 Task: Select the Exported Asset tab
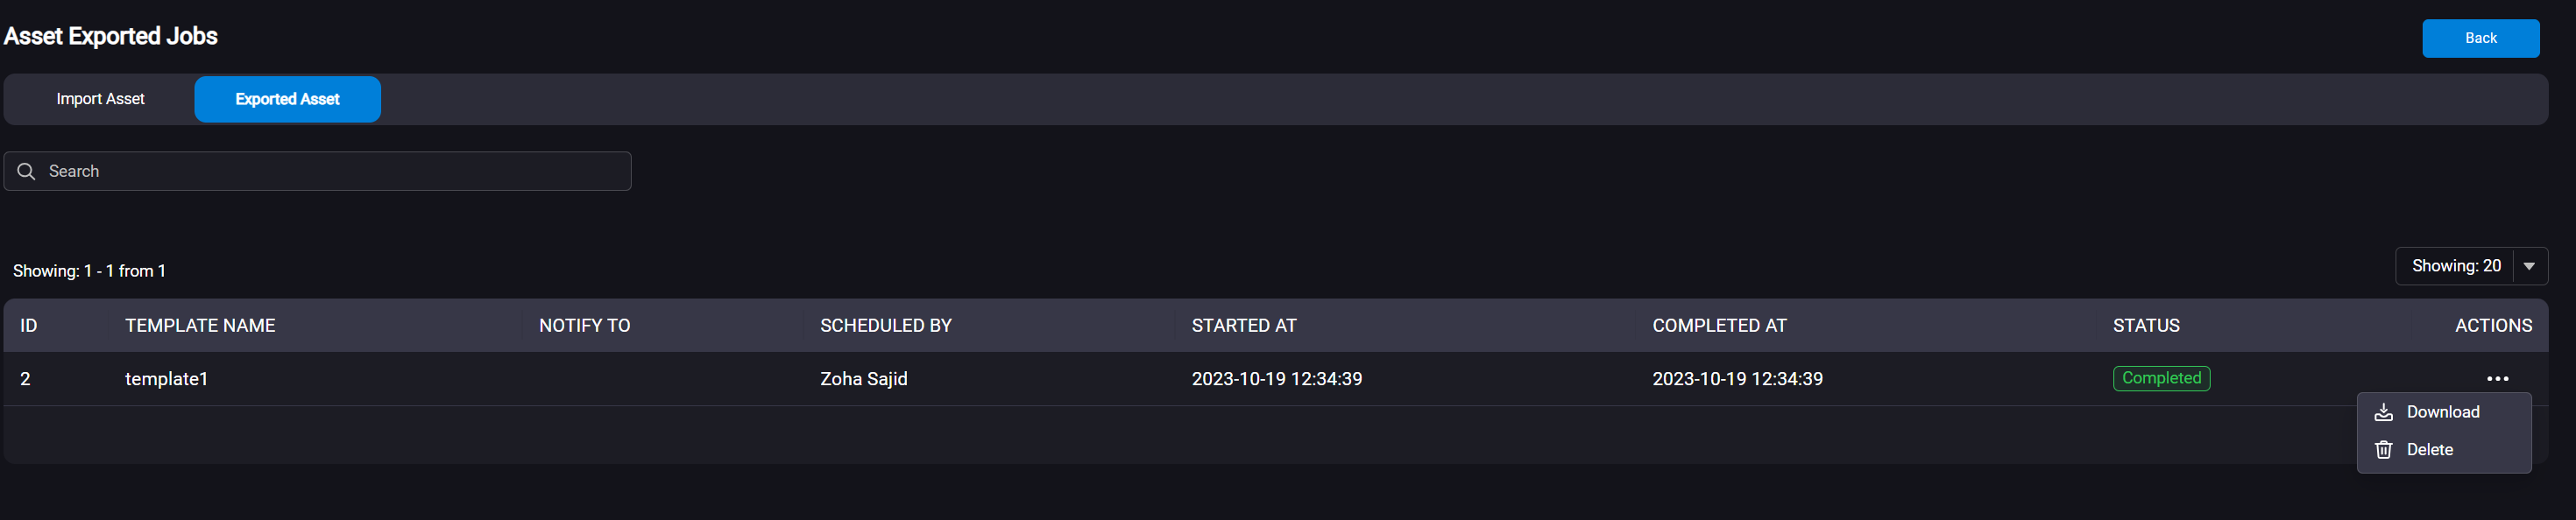pyautogui.click(x=287, y=99)
